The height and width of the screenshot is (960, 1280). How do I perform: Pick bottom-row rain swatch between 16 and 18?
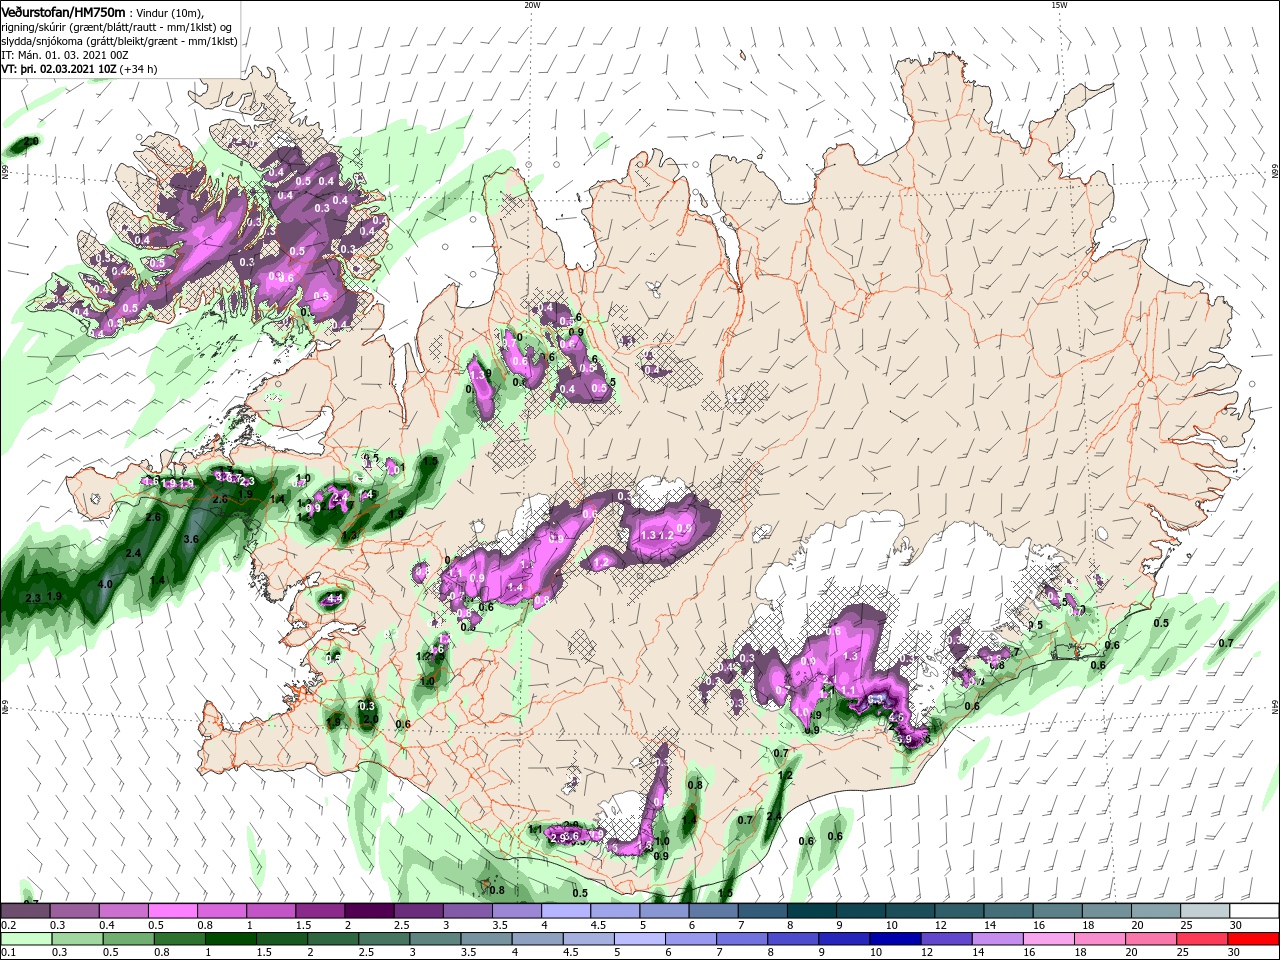(1051, 938)
